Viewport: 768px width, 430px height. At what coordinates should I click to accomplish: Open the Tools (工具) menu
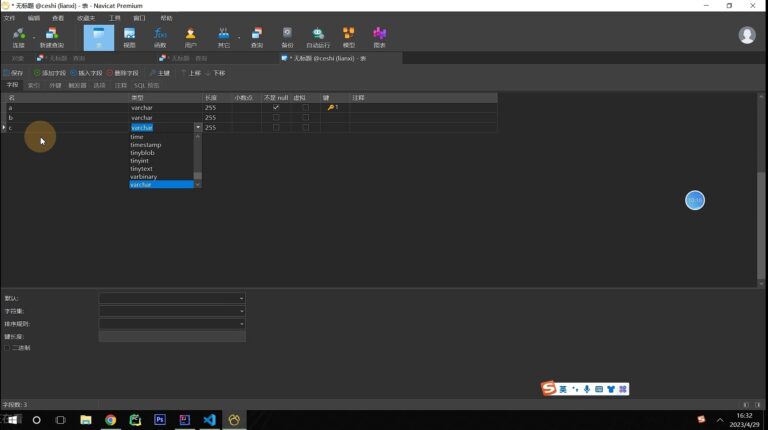(x=115, y=18)
